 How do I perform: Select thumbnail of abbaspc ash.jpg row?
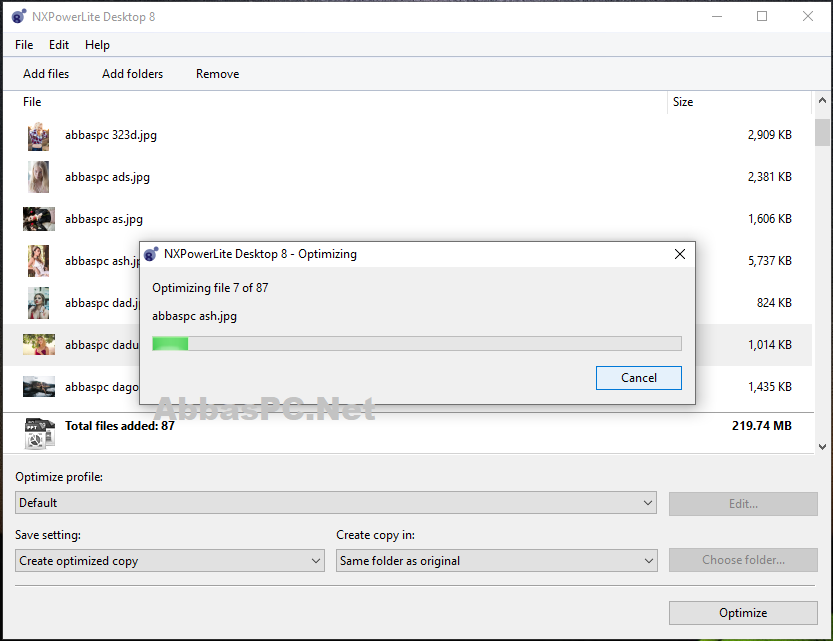pos(39,261)
